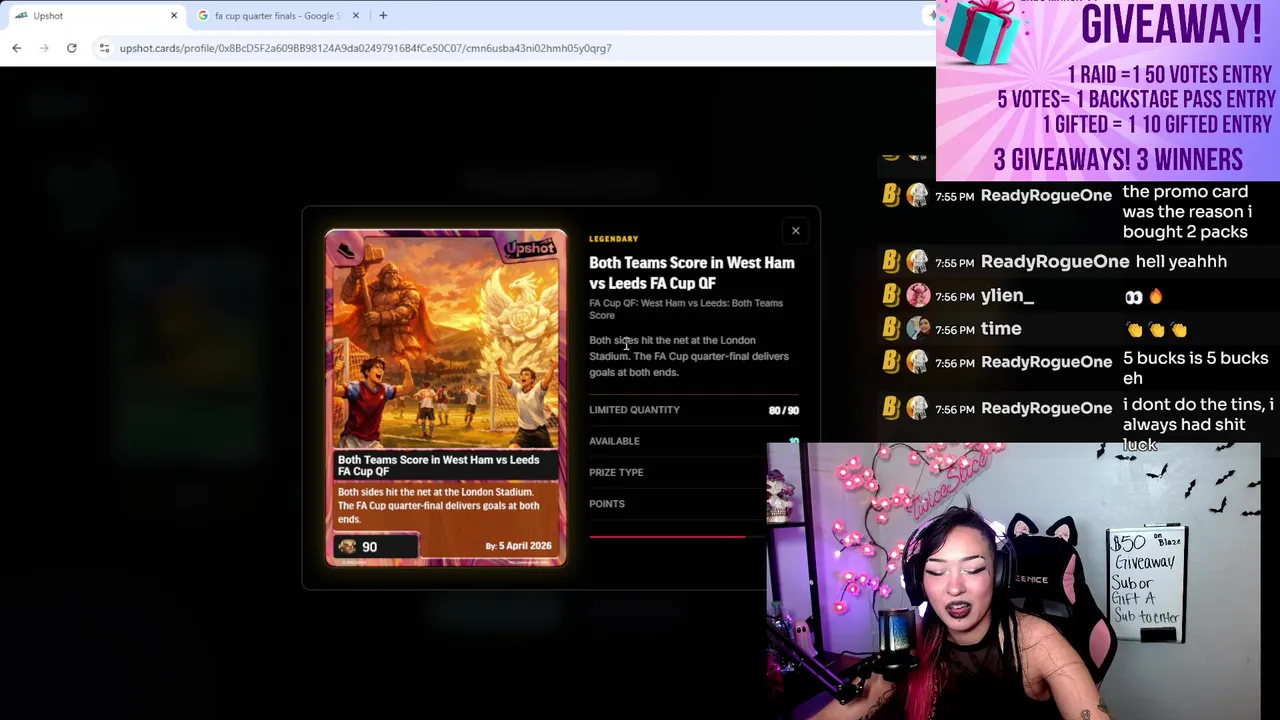Image resolution: width=1280 pixels, height=720 pixels.
Task: Click the GIVEAWAY banner gift box icon
Action: [x=981, y=32]
